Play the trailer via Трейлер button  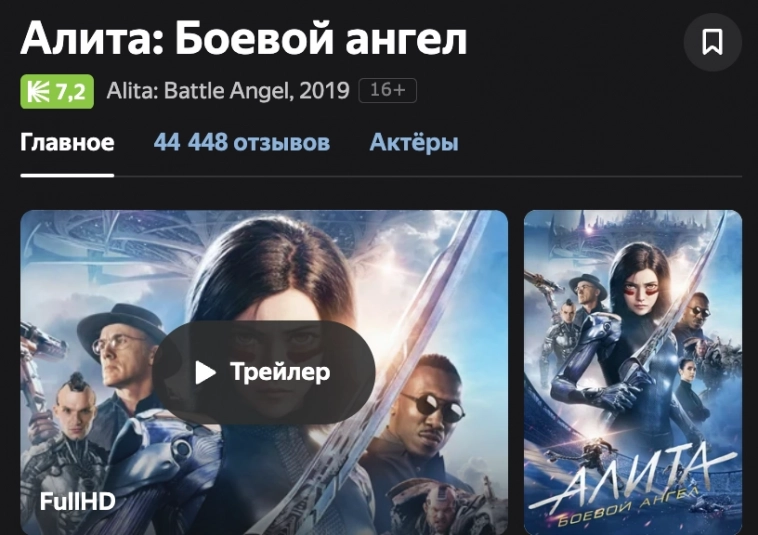click(x=264, y=372)
